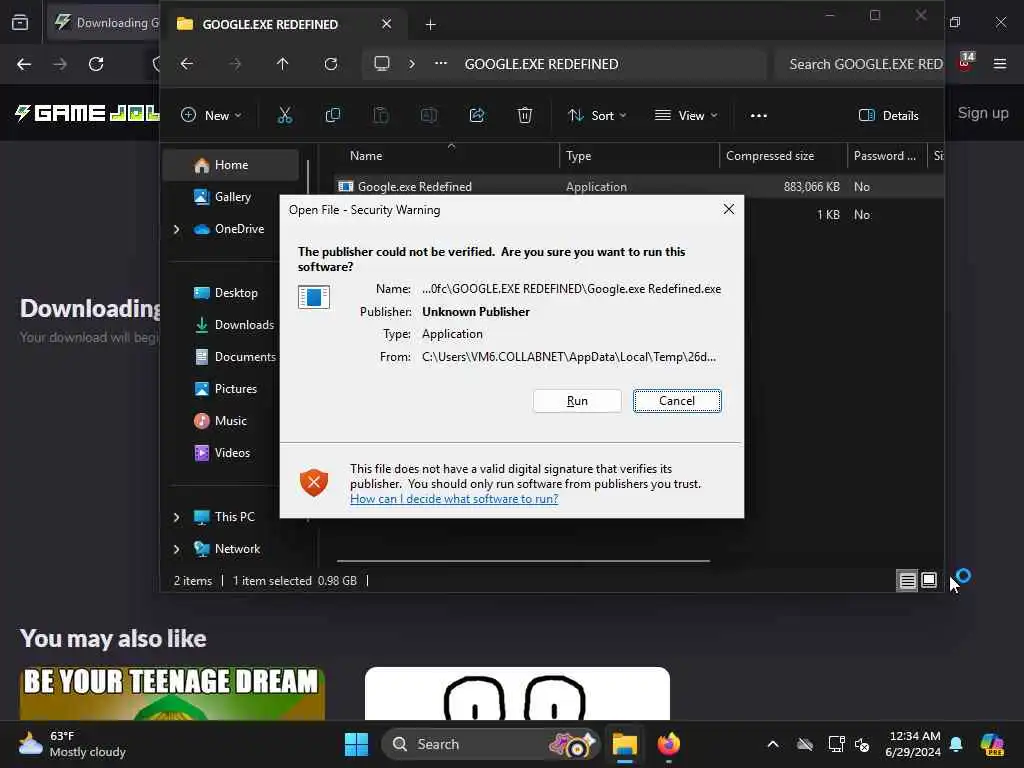Click the Share icon in Explorer toolbar
1024x768 pixels.
(x=477, y=116)
